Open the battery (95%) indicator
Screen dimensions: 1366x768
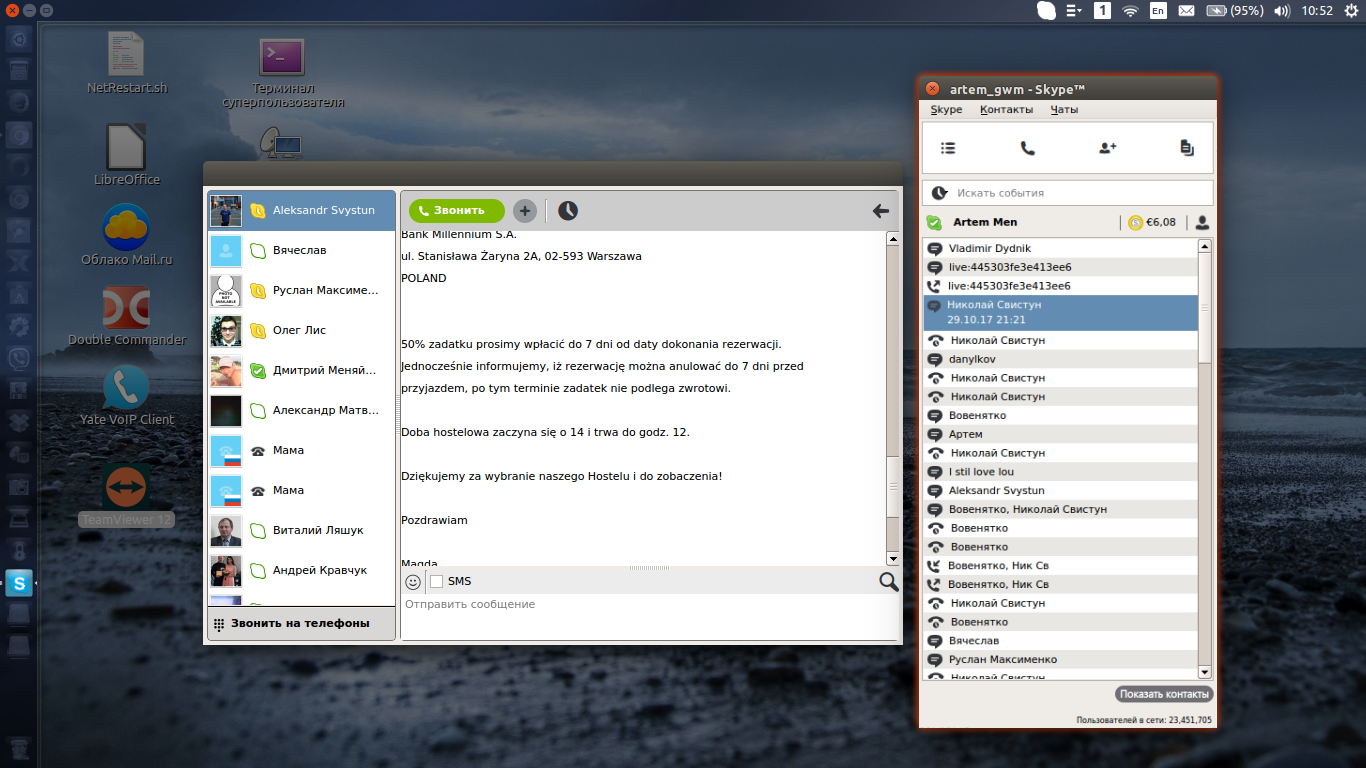[1234, 11]
